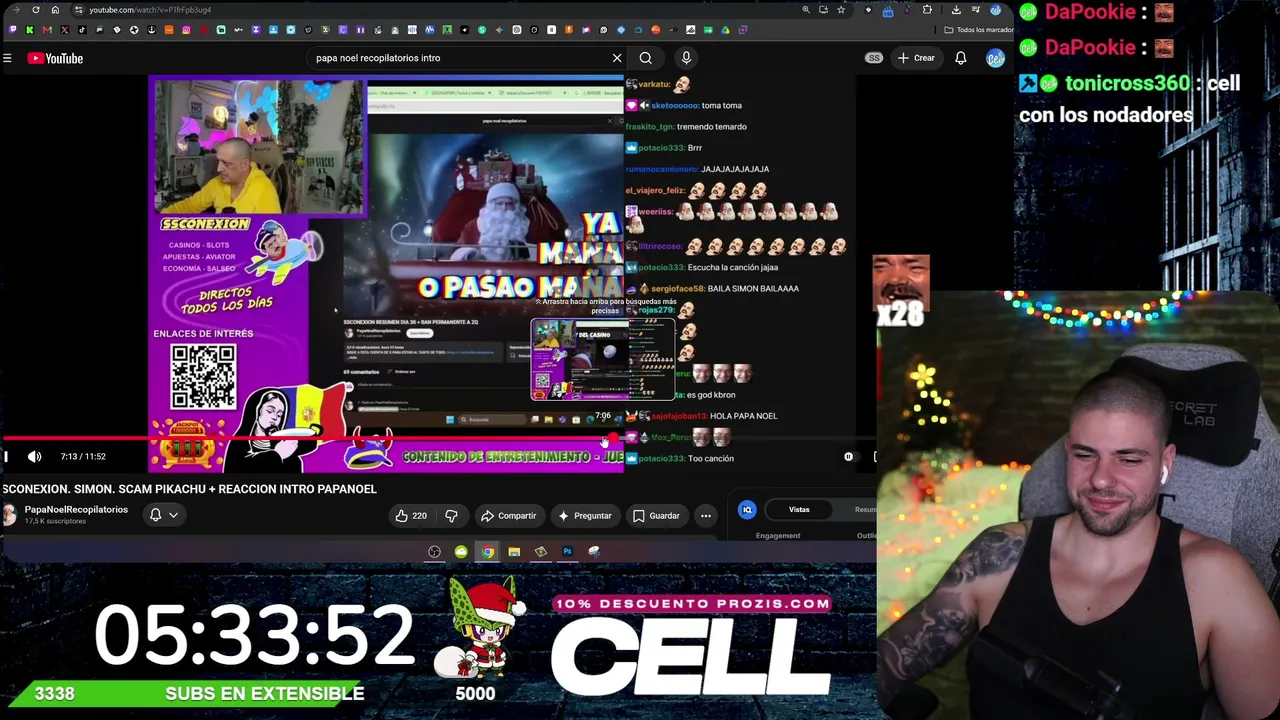This screenshot has width=1280, height=720.
Task: Click the Engagement label in the stats panel
Action: pyautogui.click(x=778, y=536)
